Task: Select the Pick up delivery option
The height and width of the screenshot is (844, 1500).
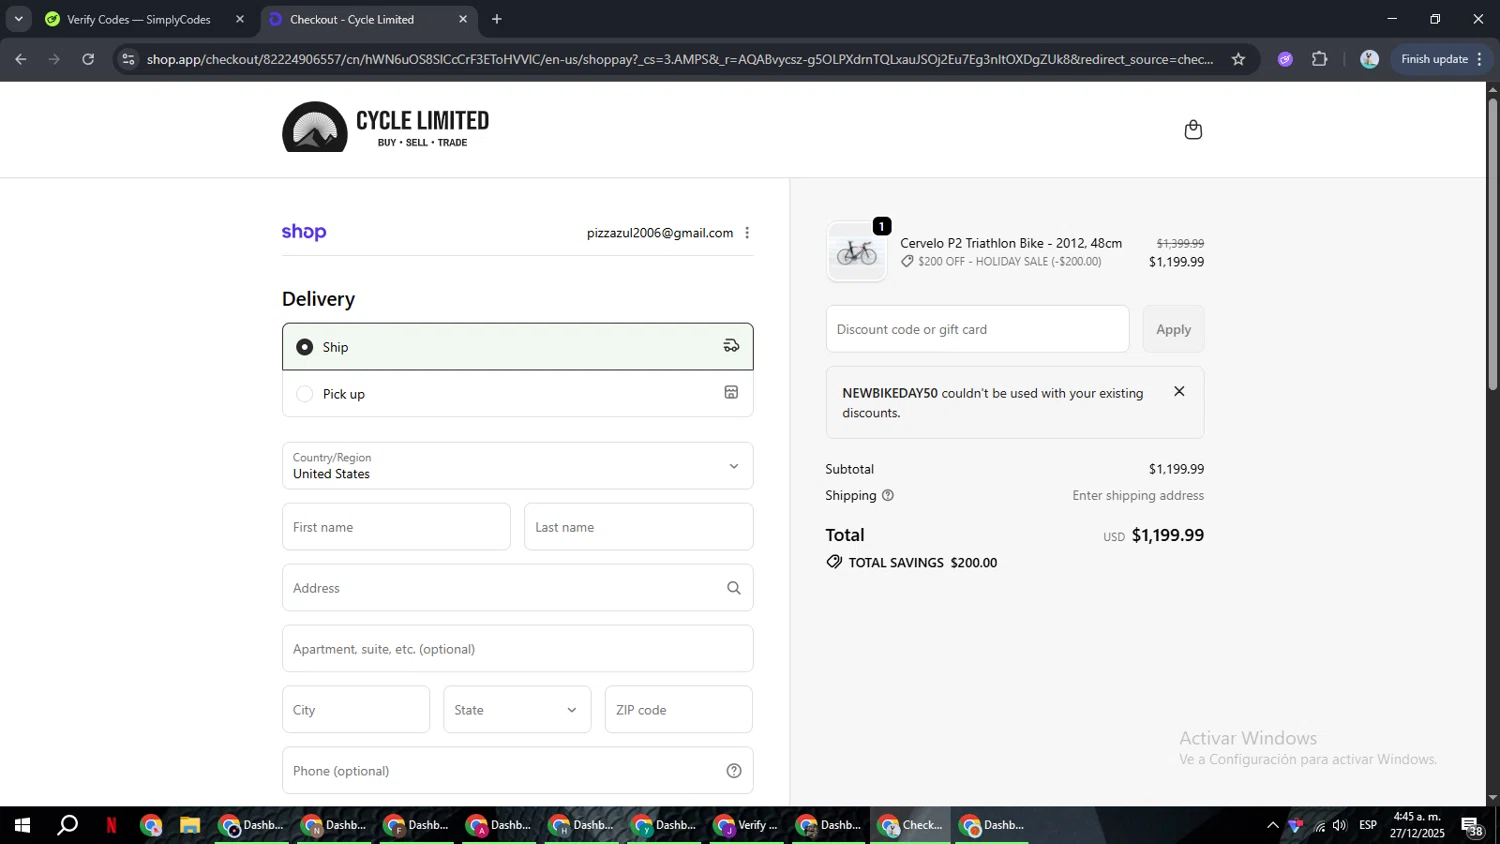Action: click(517, 394)
